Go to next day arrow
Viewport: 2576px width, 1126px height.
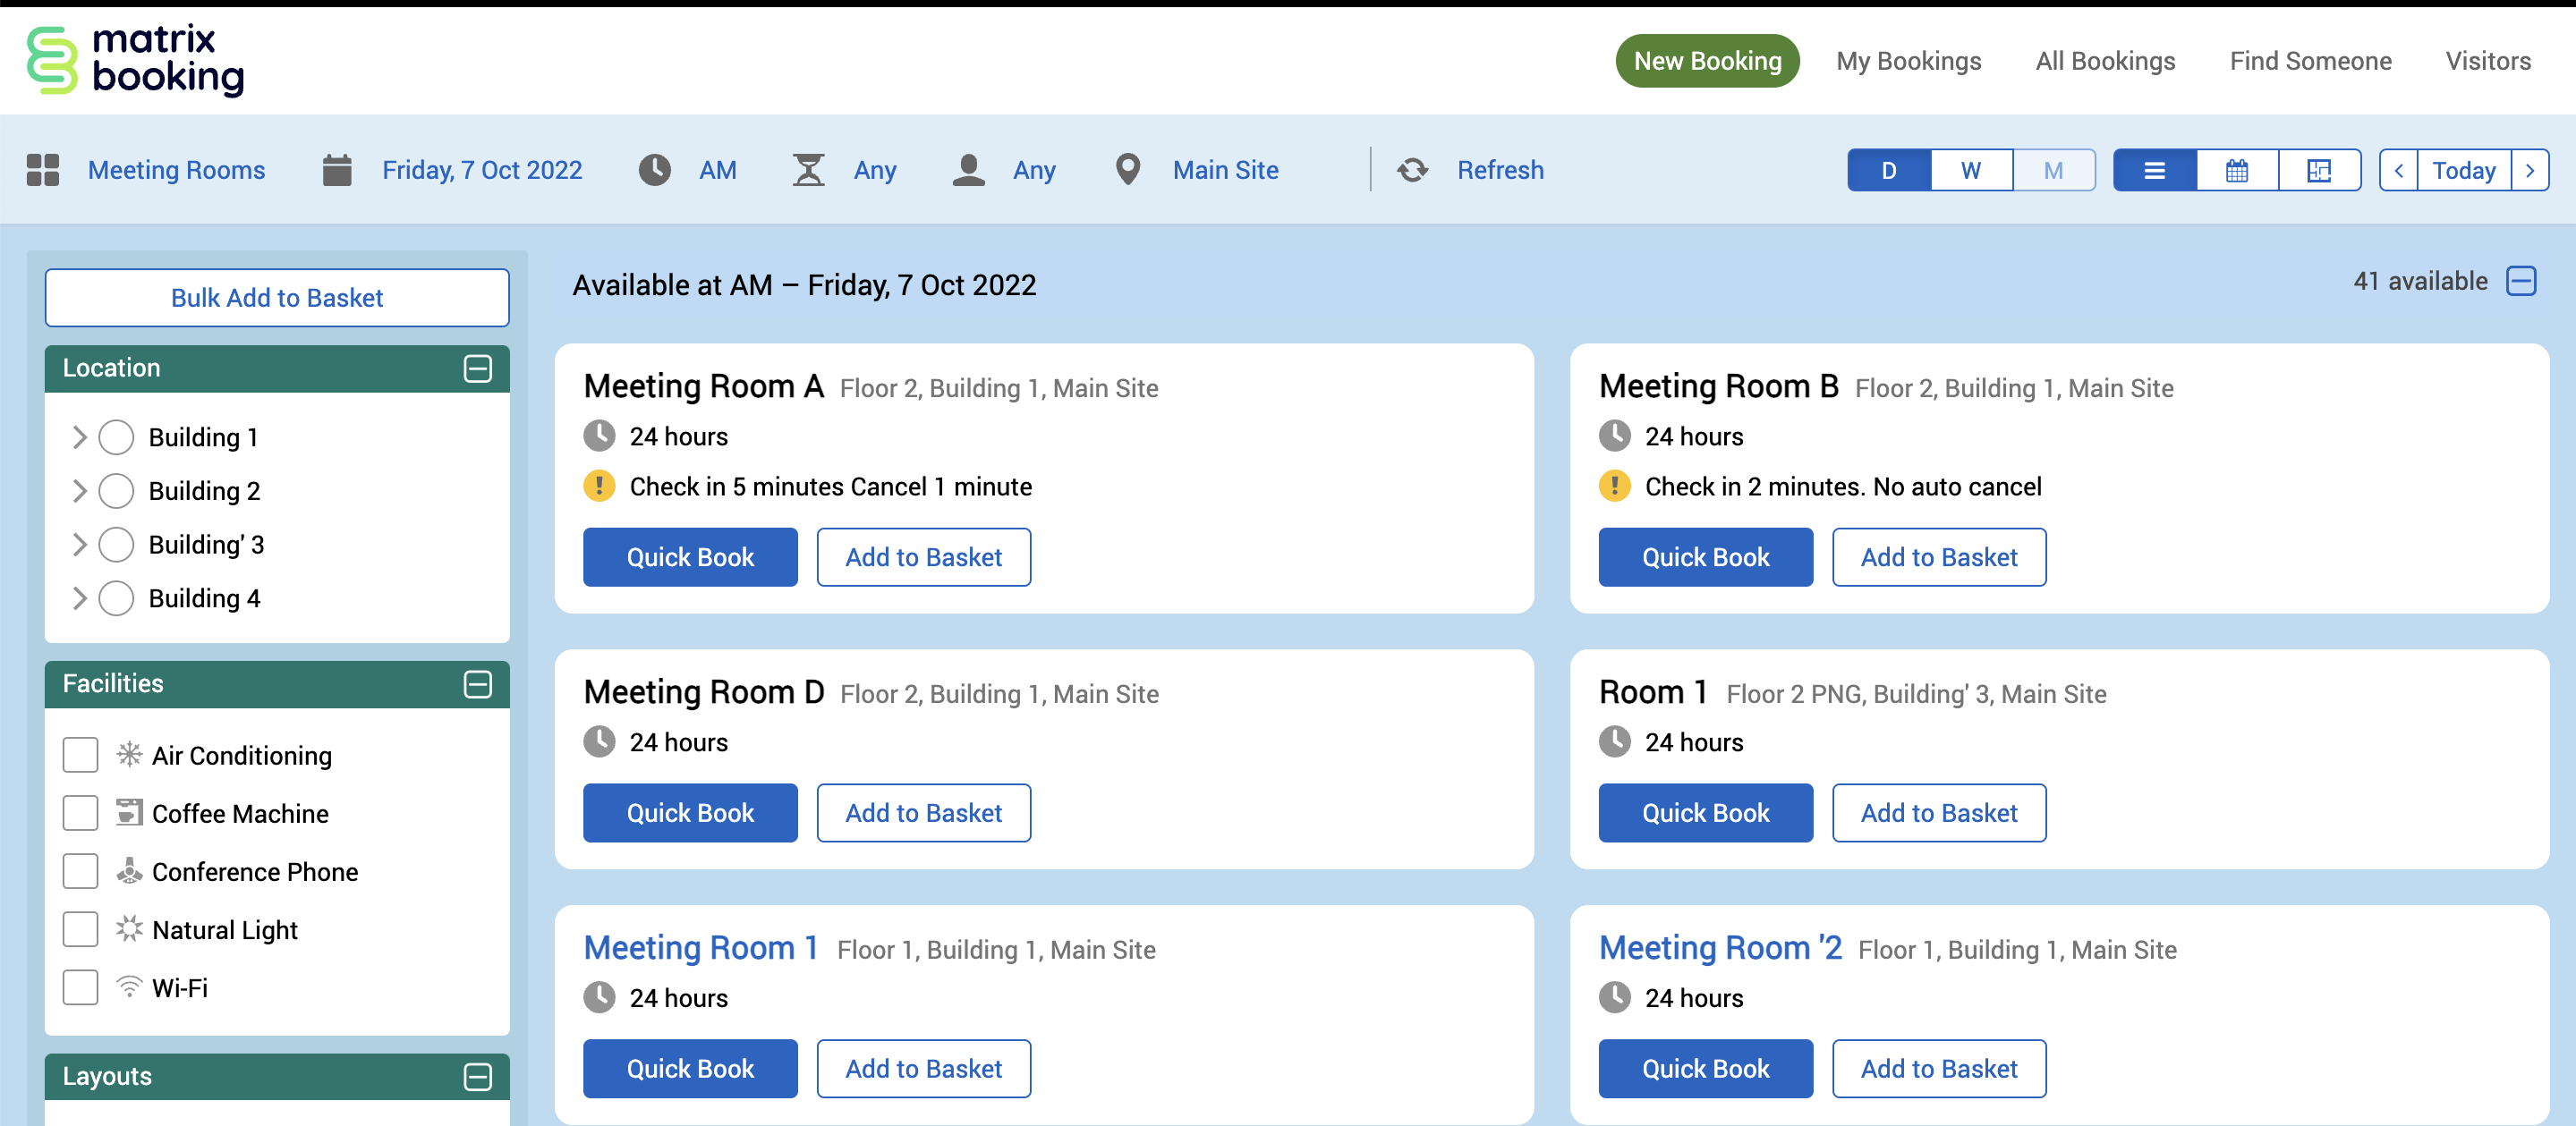[2530, 170]
